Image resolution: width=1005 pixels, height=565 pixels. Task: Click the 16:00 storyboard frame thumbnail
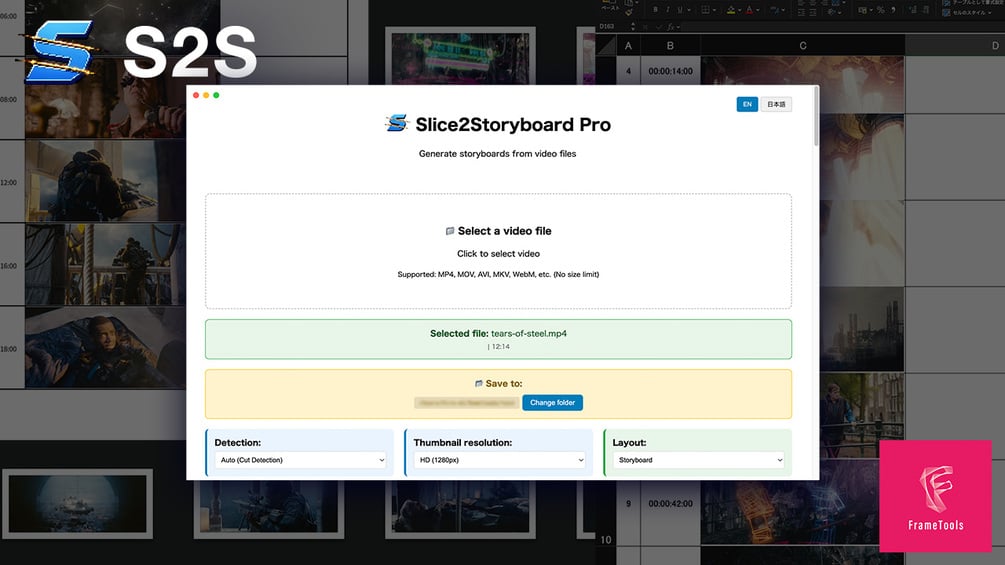(x=105, y=264)
